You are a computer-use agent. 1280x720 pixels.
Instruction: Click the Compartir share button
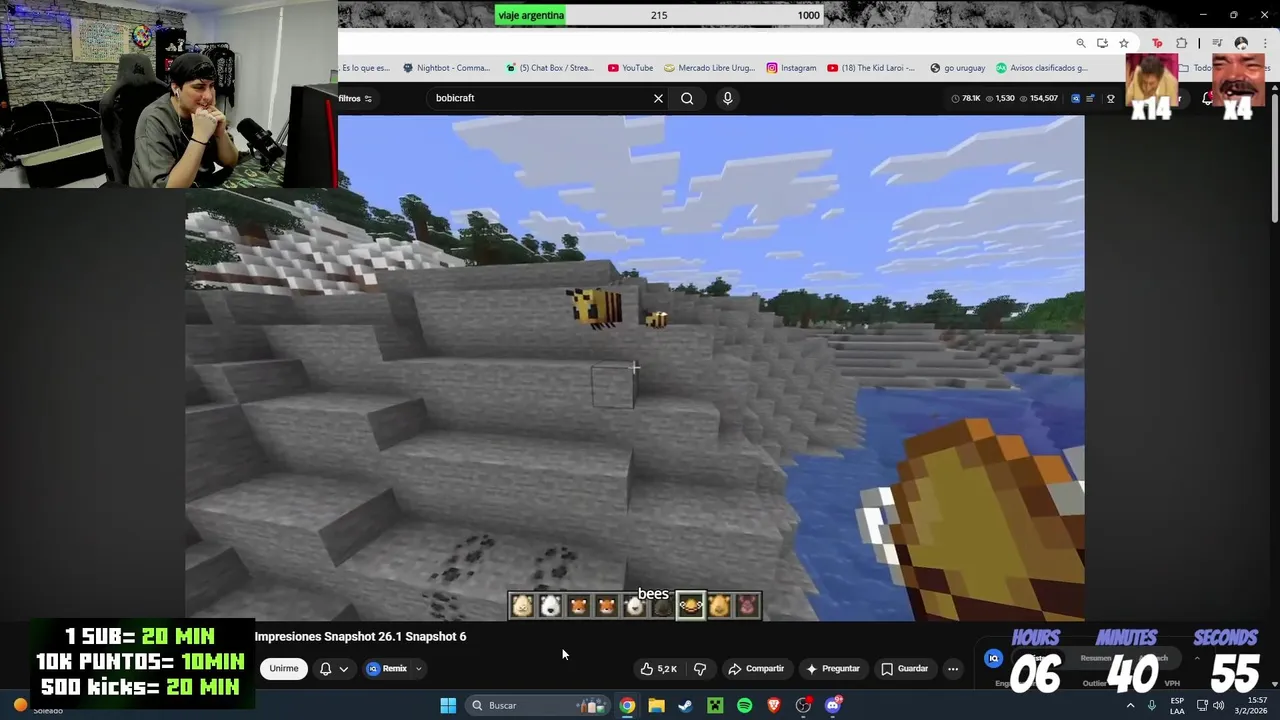click(x=756, y=668)
